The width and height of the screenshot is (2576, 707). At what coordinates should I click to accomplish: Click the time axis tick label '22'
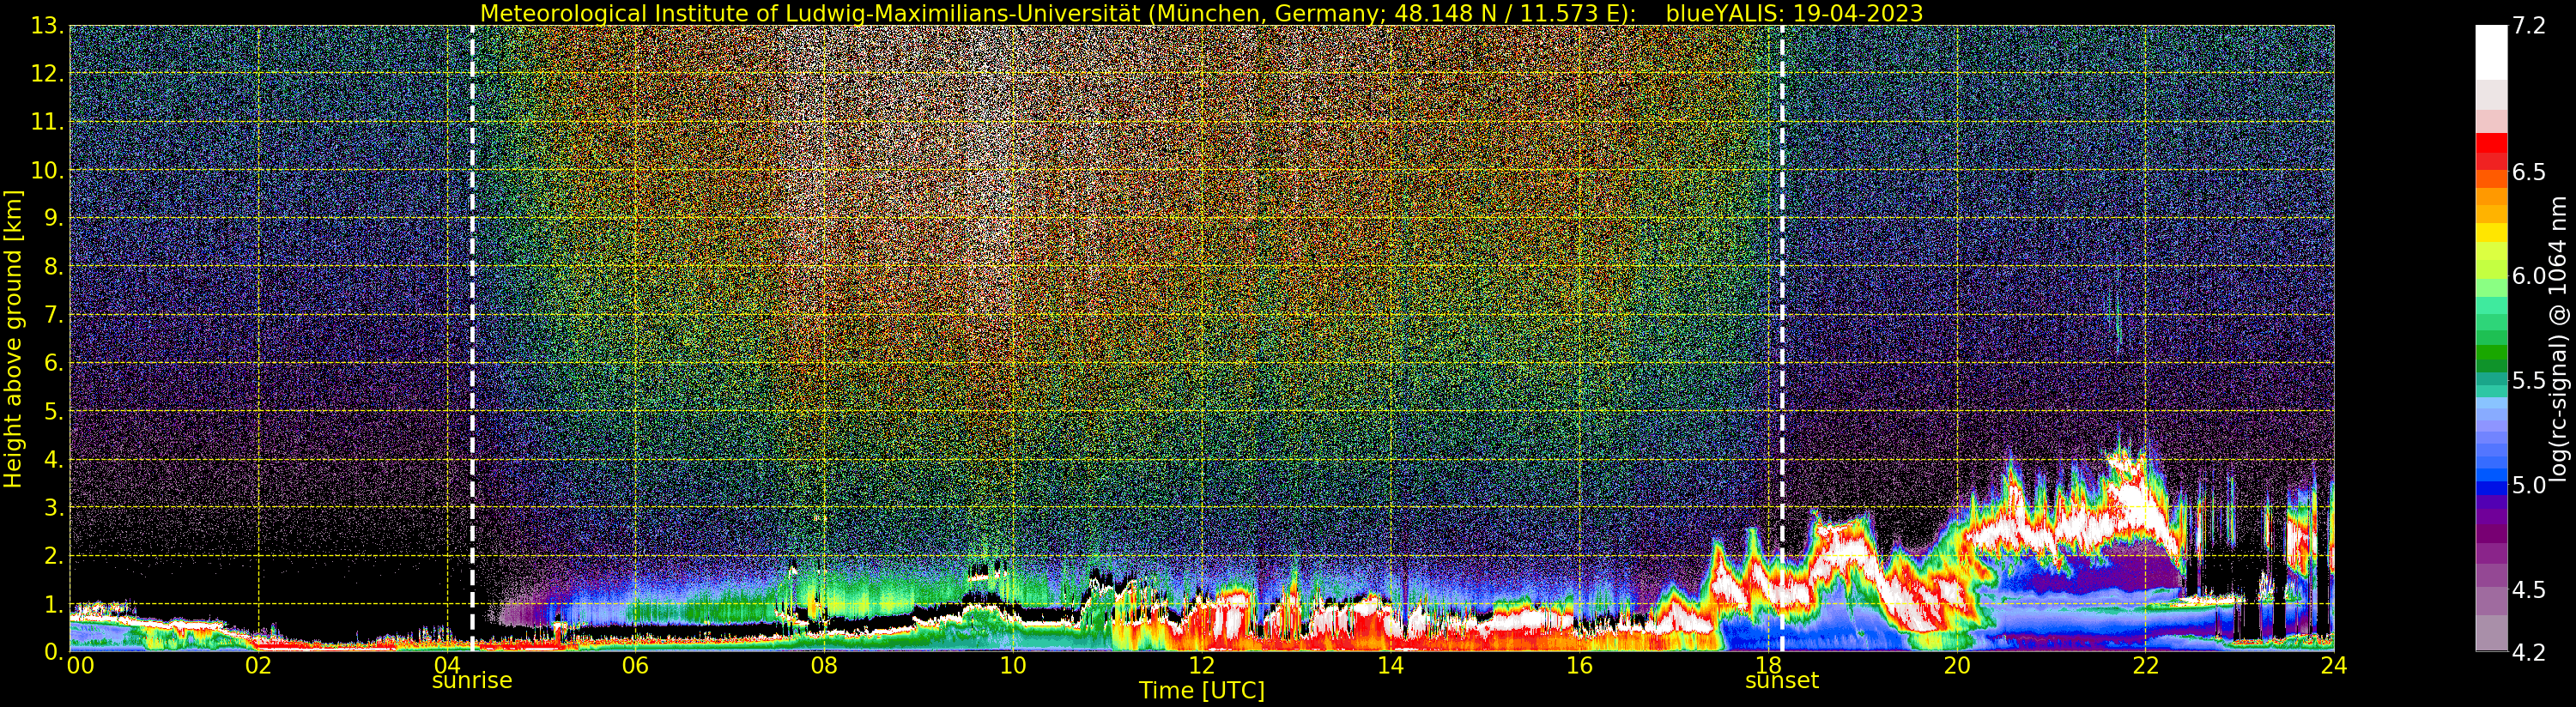tap(2145, 665)
